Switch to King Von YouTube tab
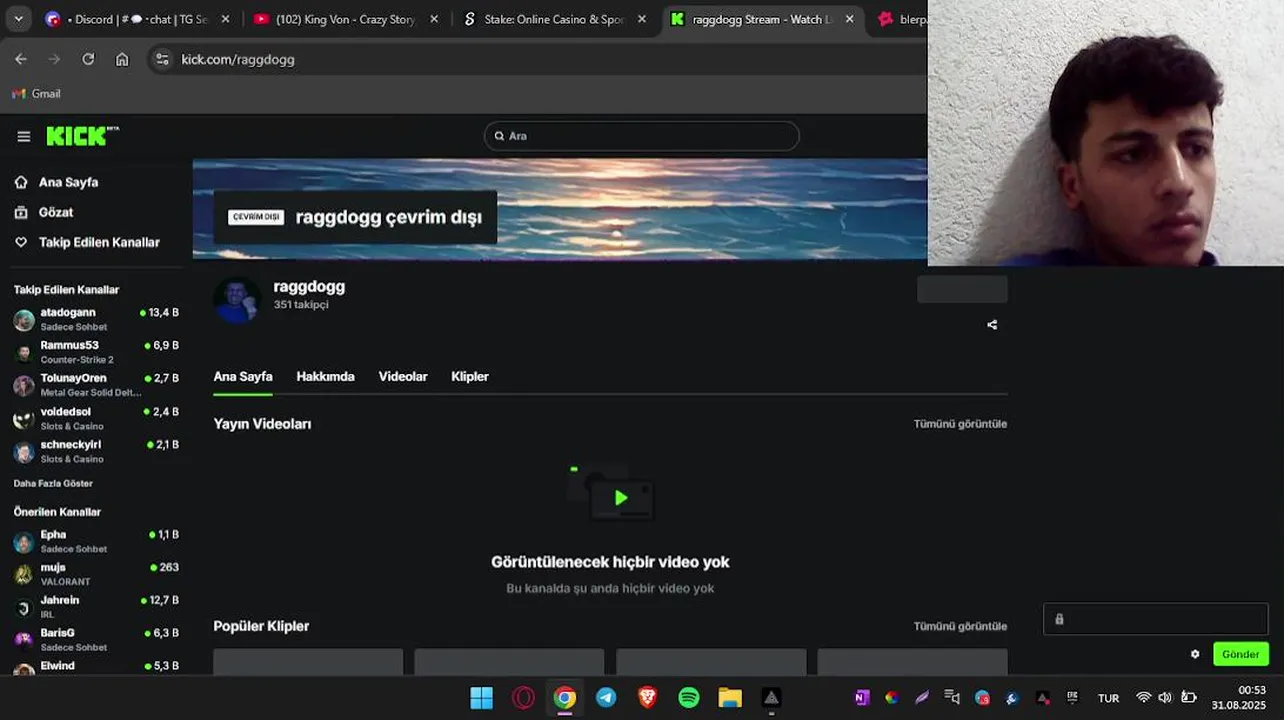The image size is (1284, 720). click(345, 19)
